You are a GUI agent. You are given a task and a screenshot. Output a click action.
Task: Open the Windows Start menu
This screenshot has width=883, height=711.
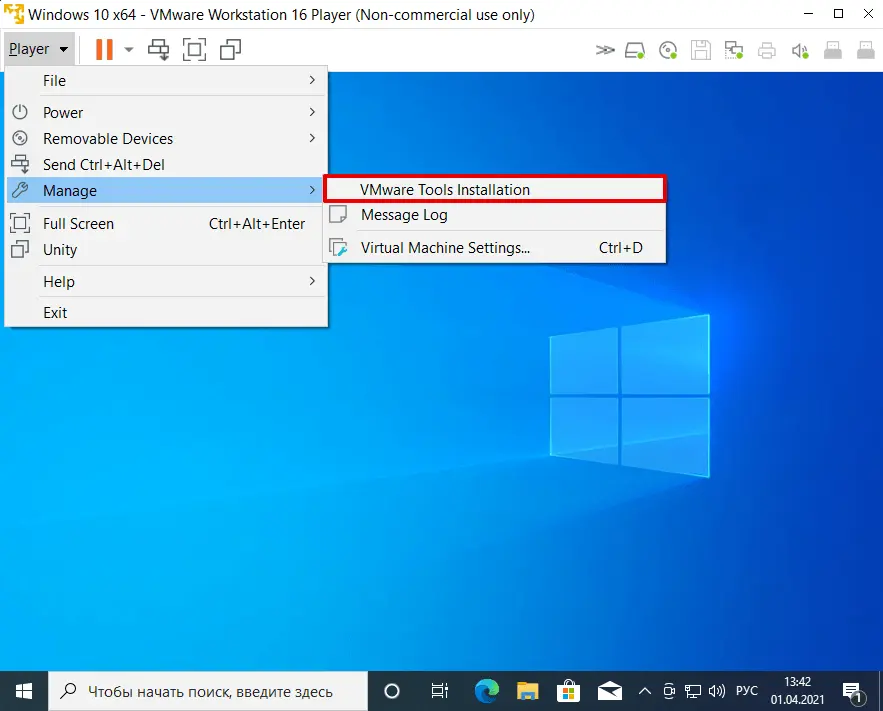[24, 691]
